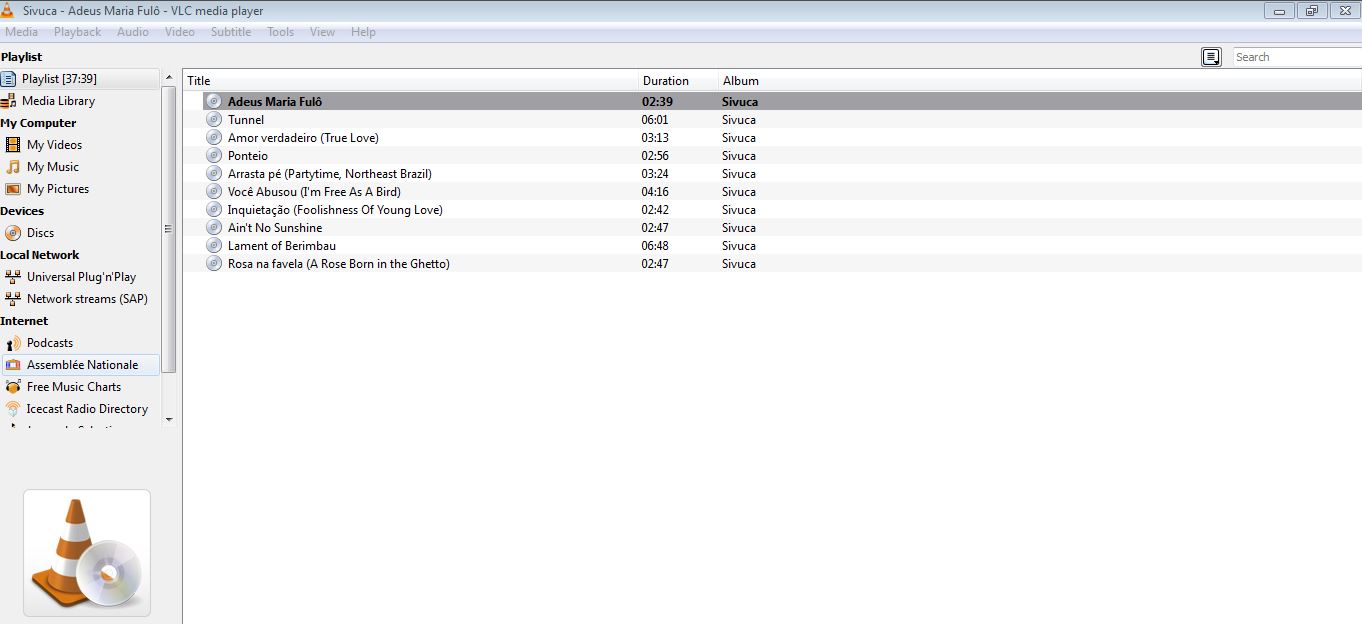Select the Universal Plug'n'Play network icon
This screenshot has width=1362, height=624.
pyautogui.click(x=13, y=277)
